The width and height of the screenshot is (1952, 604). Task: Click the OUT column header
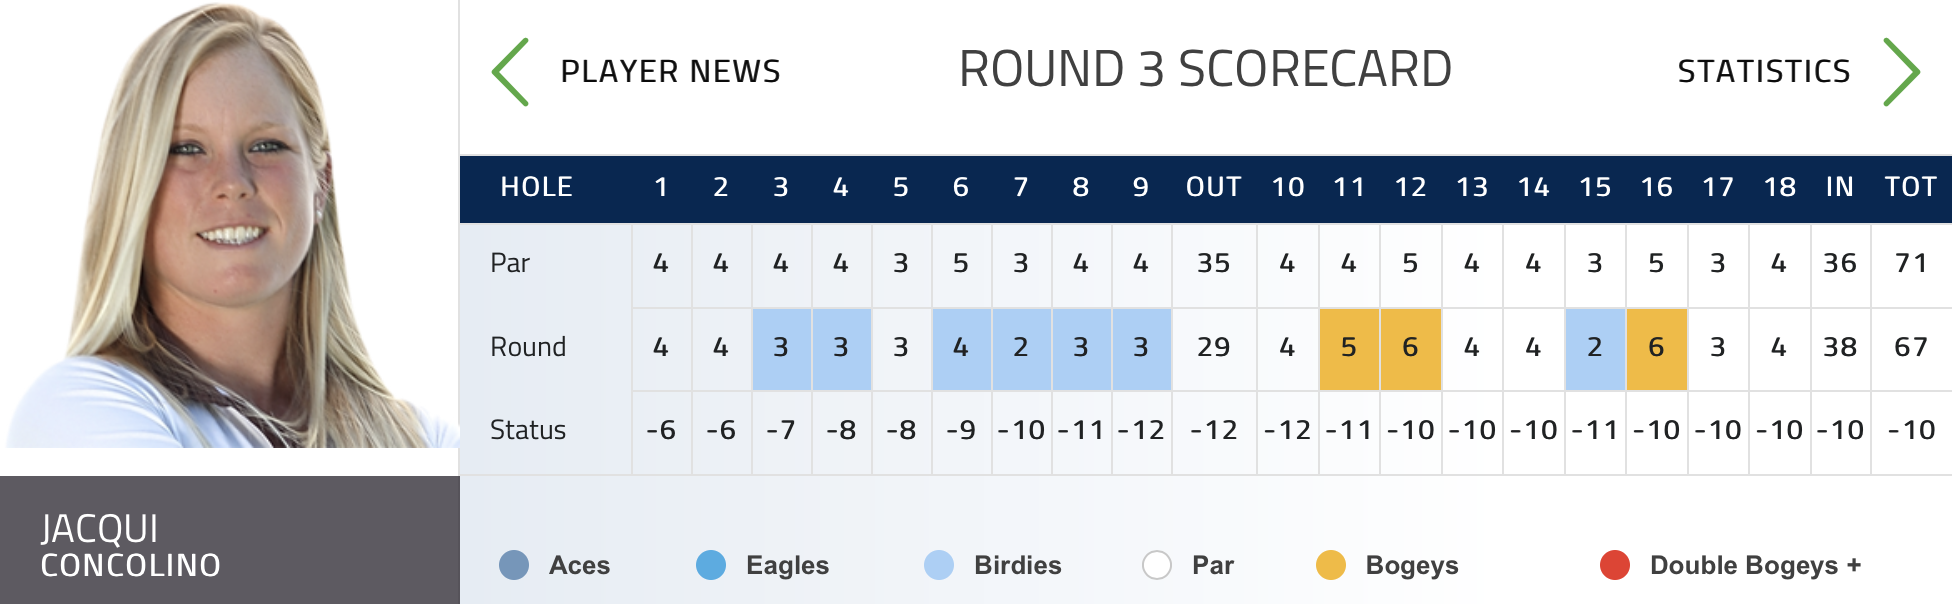tap(1213, 188)
